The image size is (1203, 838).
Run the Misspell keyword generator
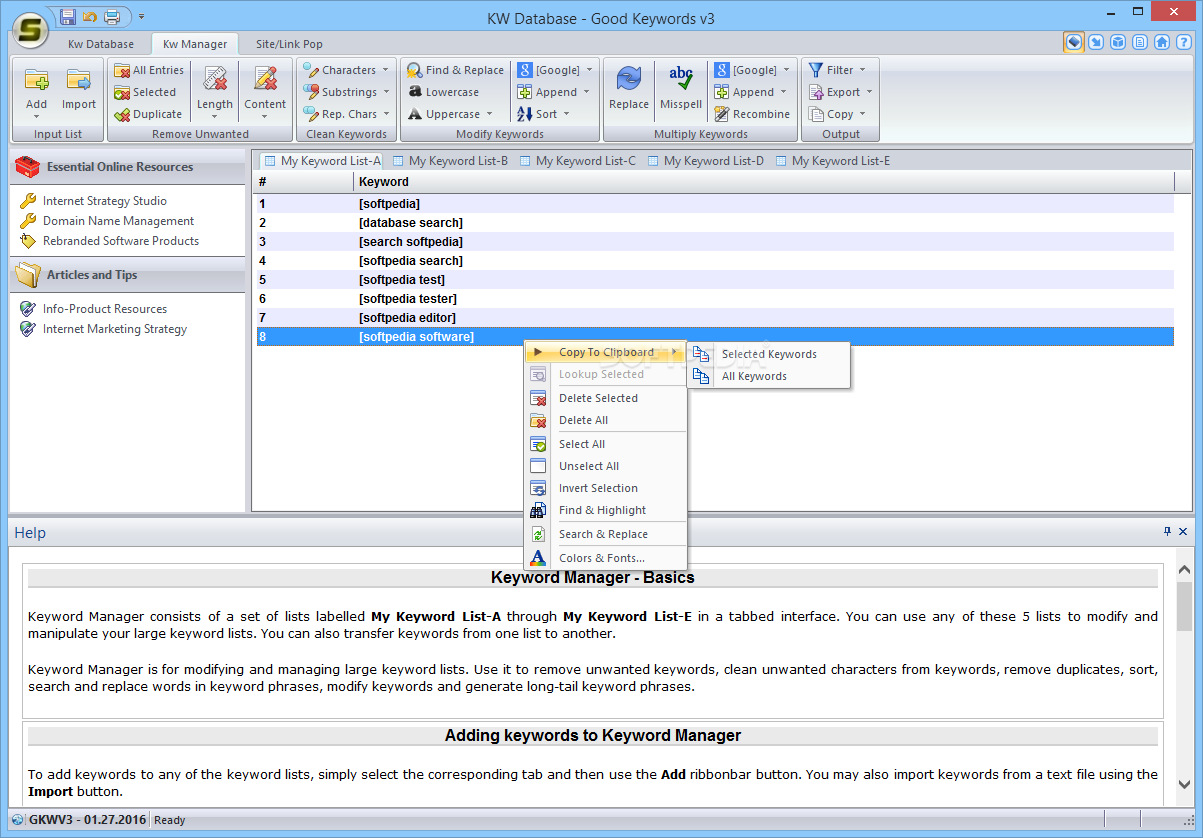click(681, 90)
